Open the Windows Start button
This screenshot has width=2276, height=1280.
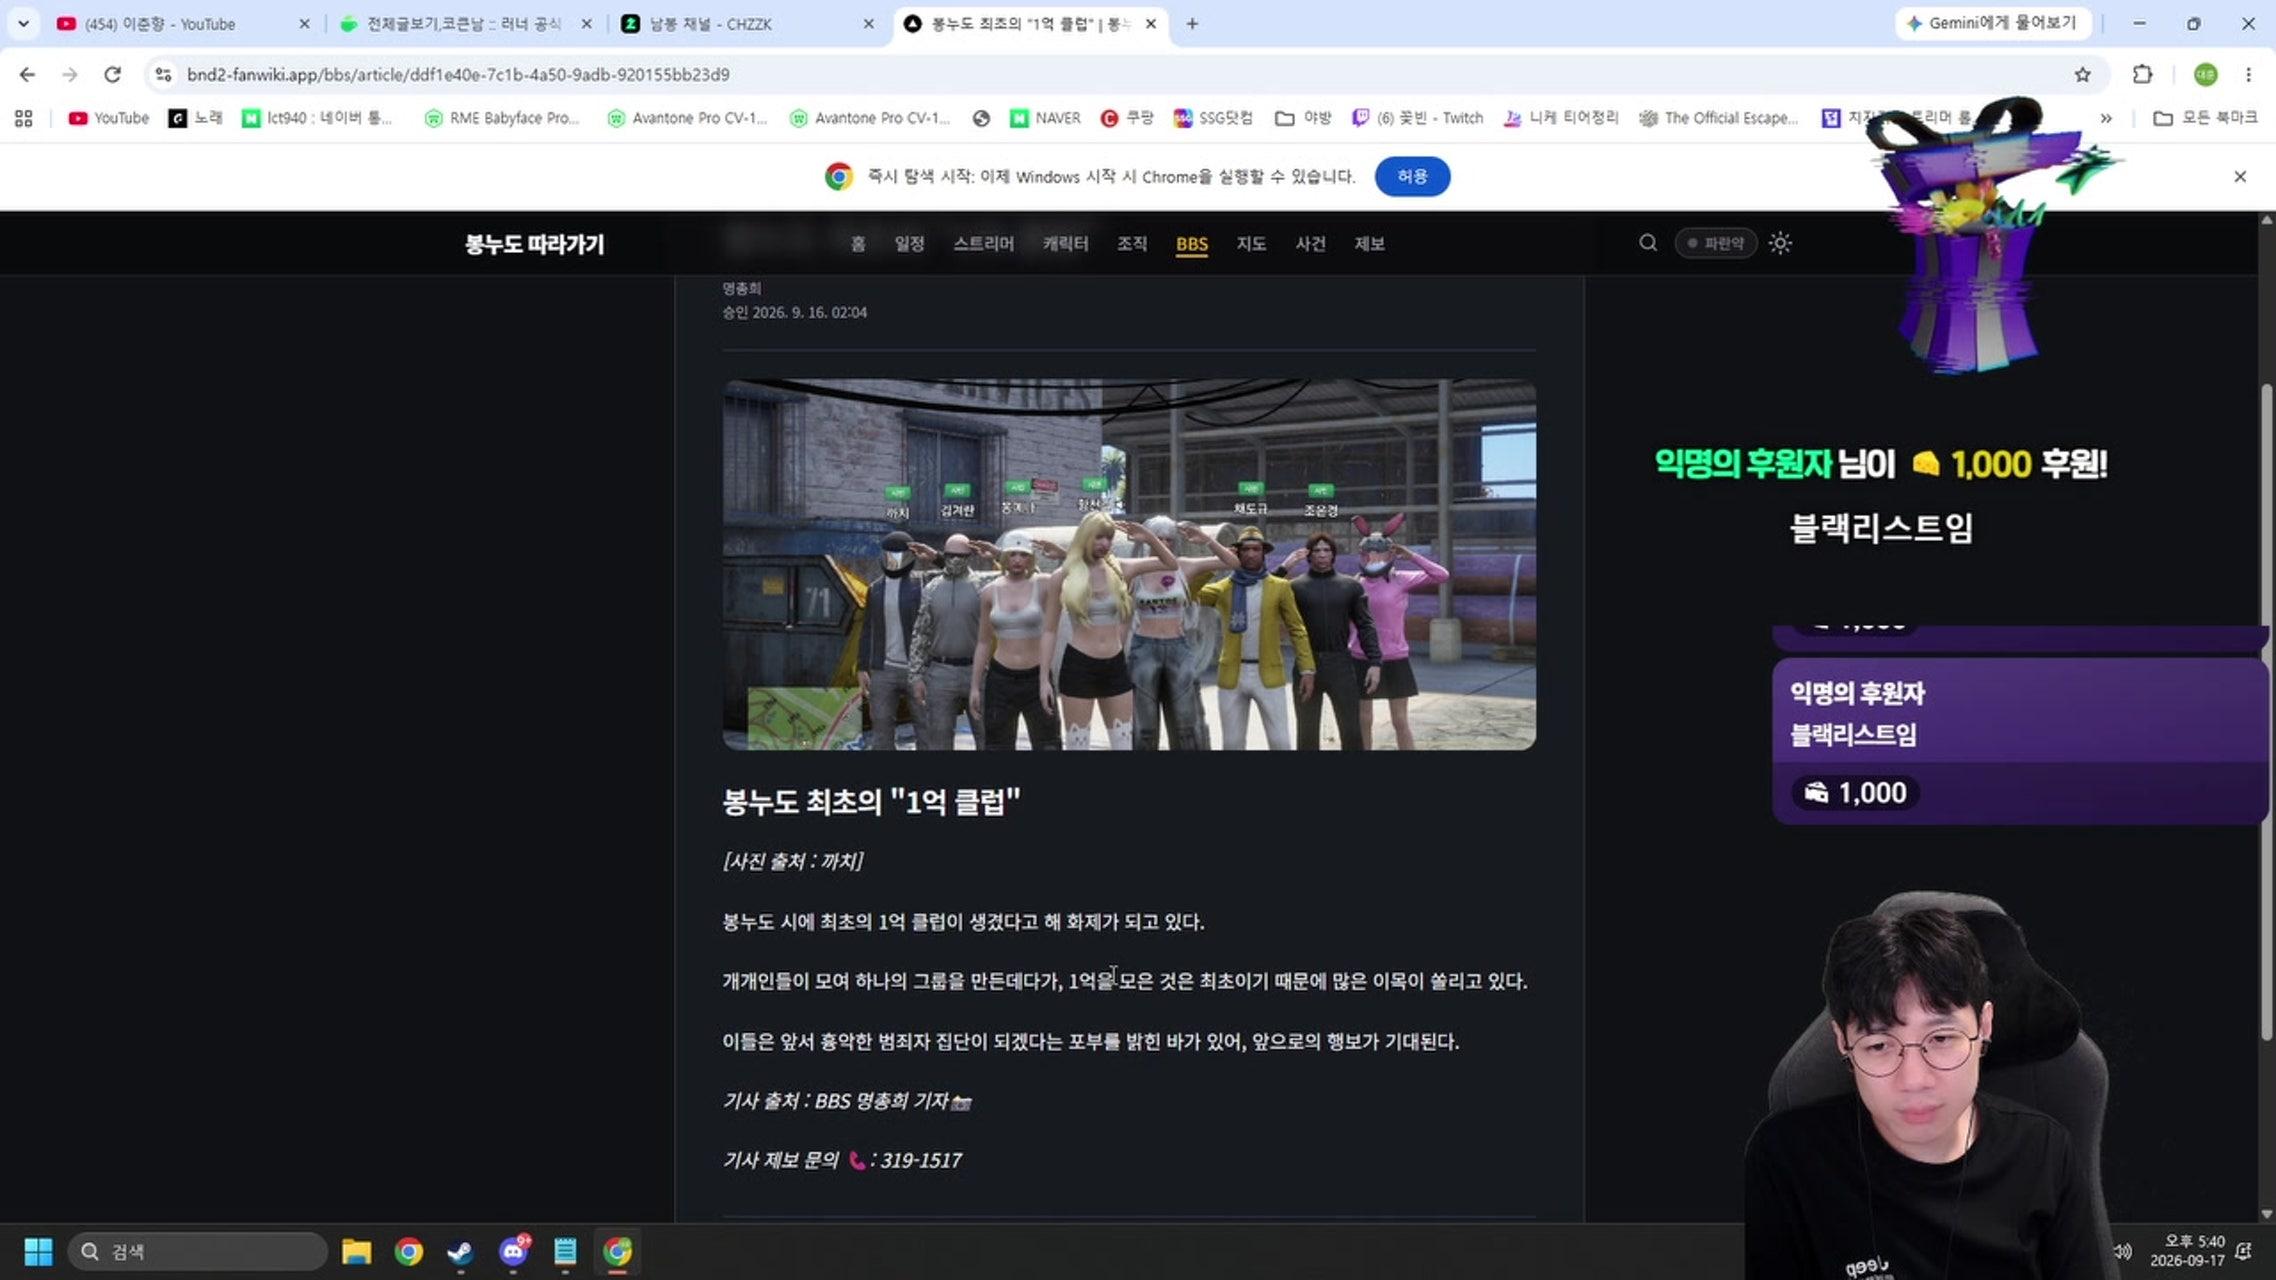[x=38, y=1251]
